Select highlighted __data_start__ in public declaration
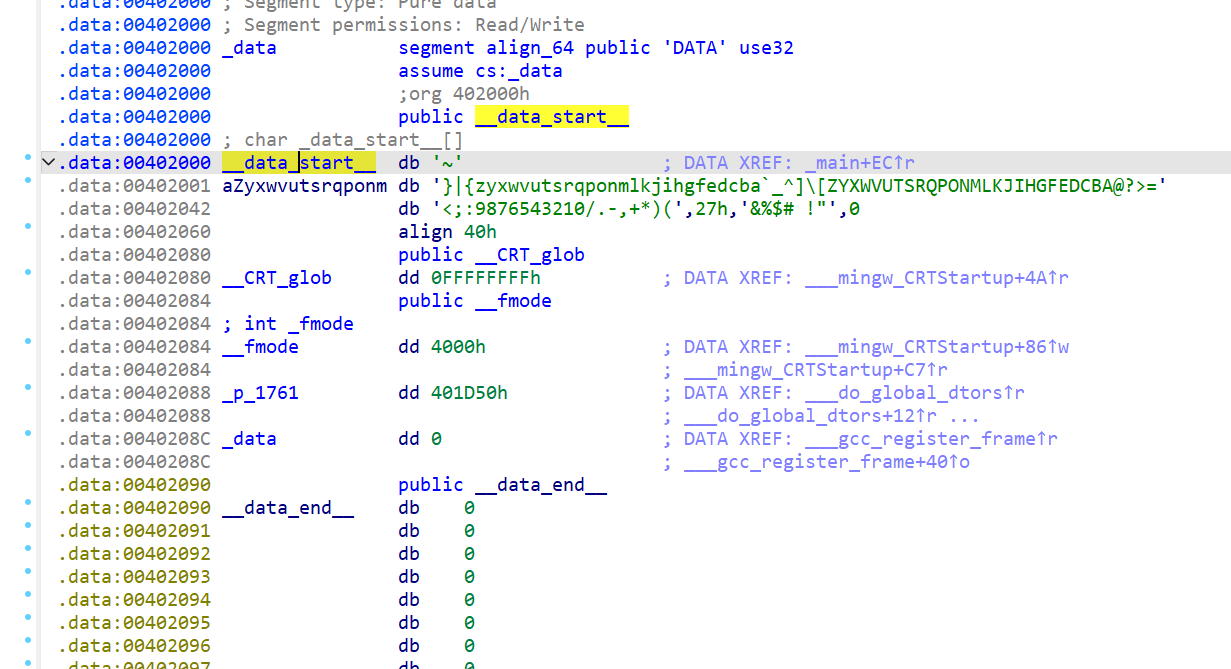This screenshot has width=1231, height=669. point(552,117)
